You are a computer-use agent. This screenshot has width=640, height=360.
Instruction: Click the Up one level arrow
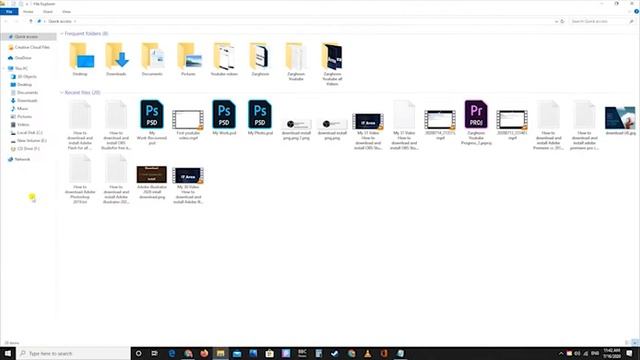[x=31, y=21]
